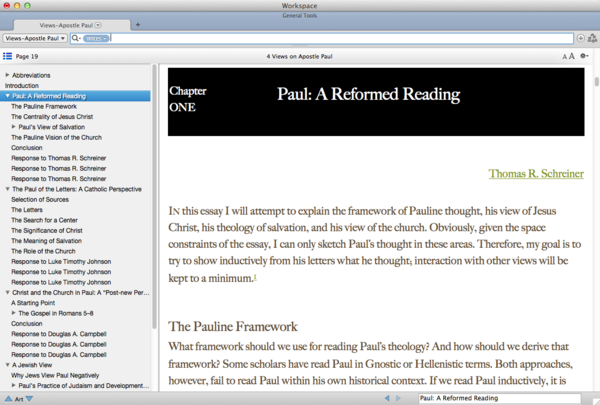
Task: Click The Pauline Framework heading in text
Action: pos(233,326)
